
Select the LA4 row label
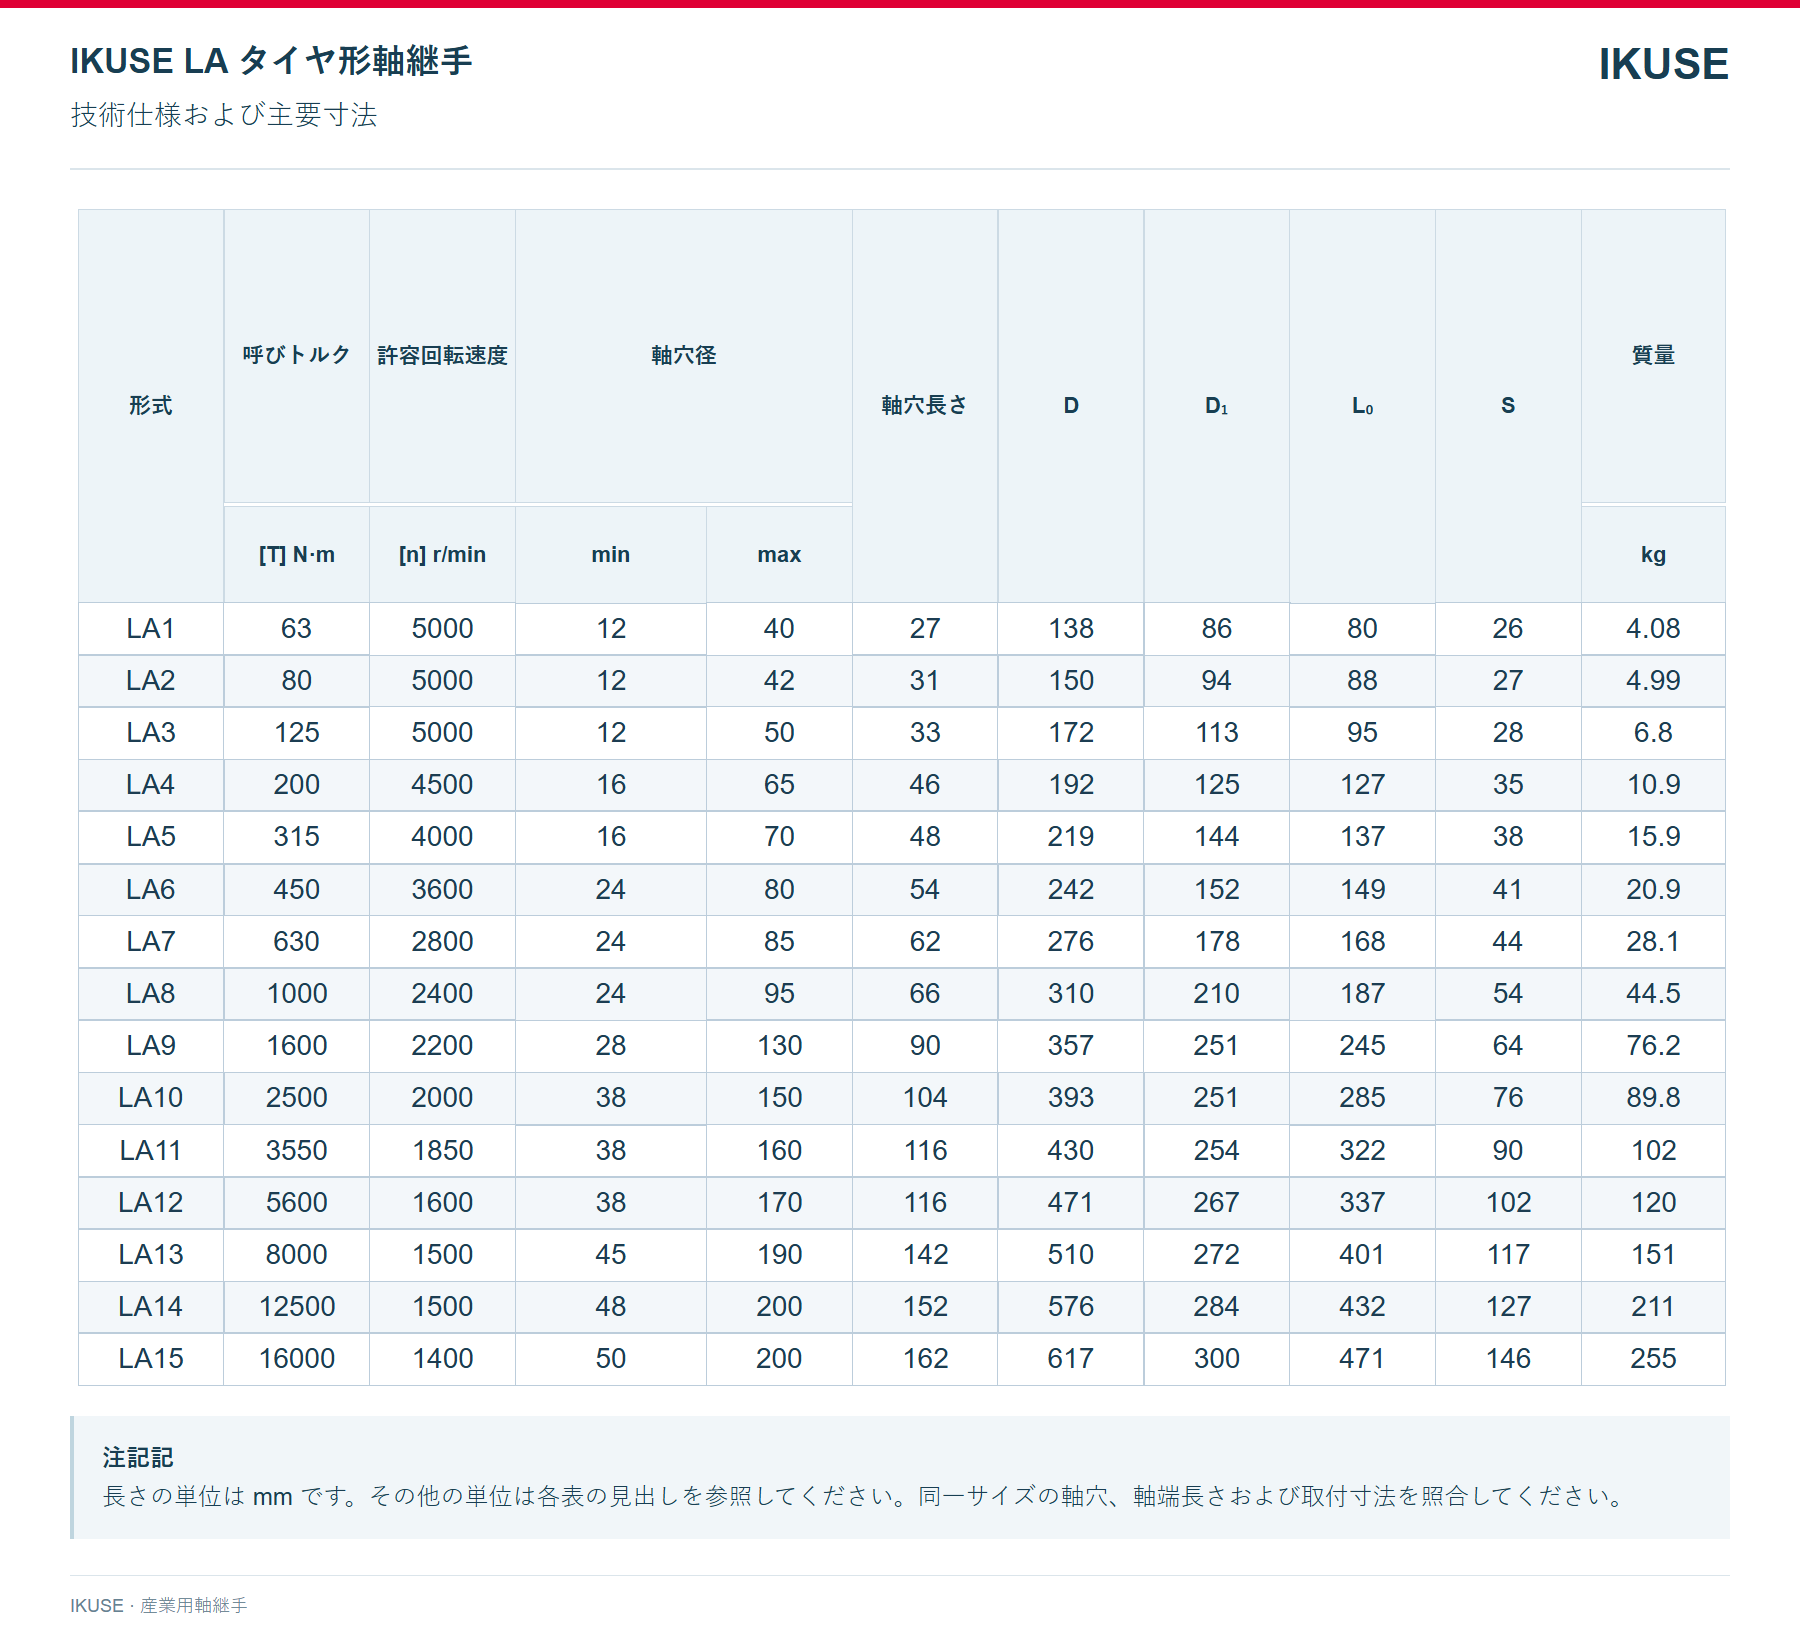(151, 784)
